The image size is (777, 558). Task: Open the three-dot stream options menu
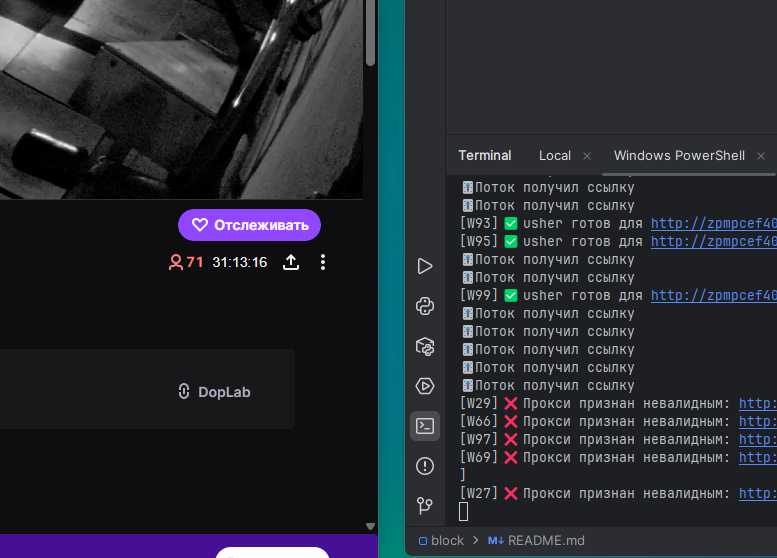point(322,262)
